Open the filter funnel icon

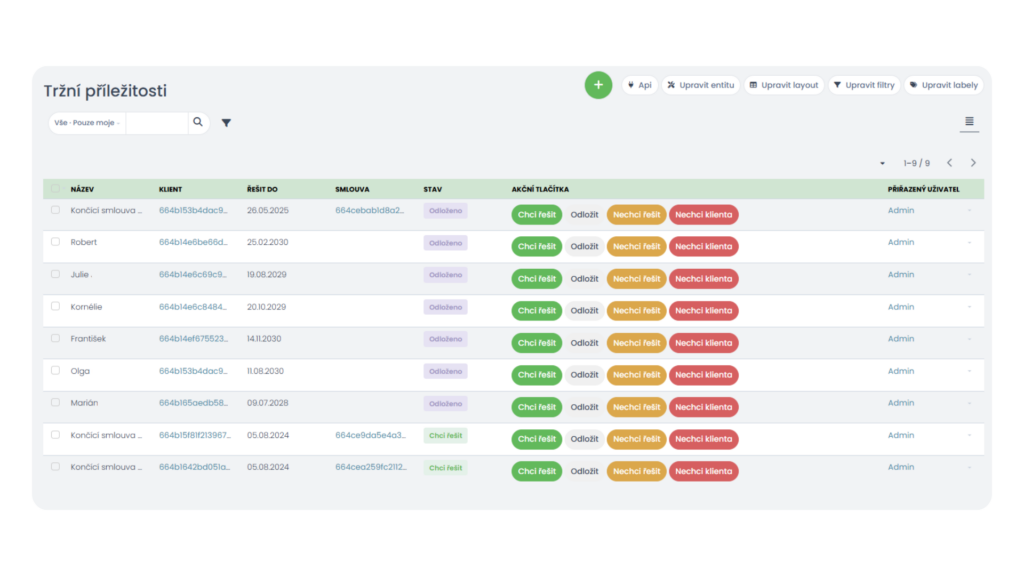pyautogui.click(x=226, y=123)
